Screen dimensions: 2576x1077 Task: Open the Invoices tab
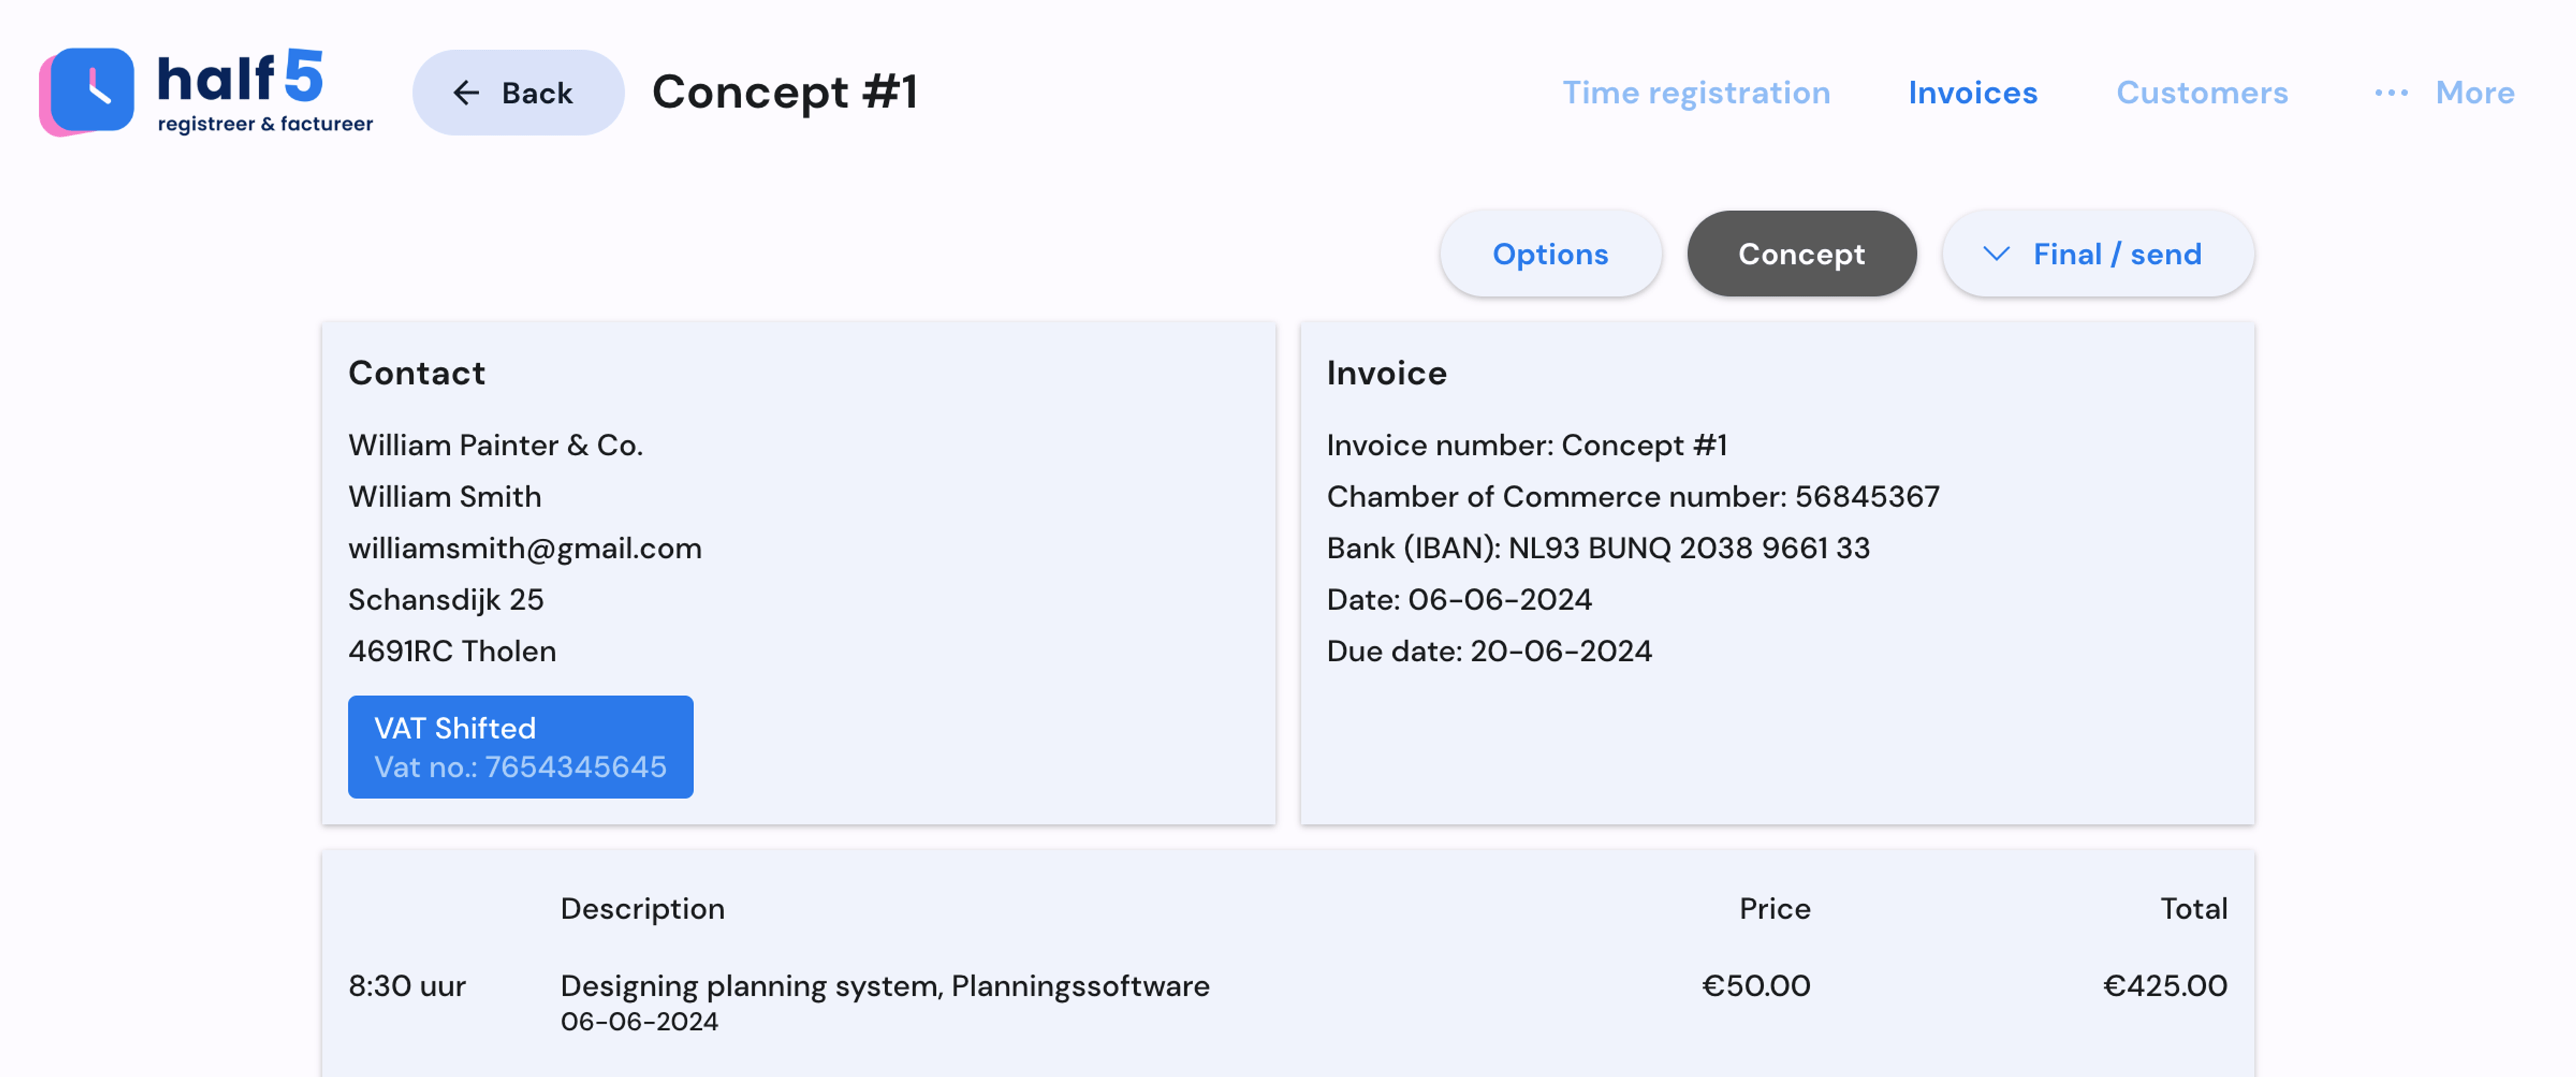click(1972, 93)
